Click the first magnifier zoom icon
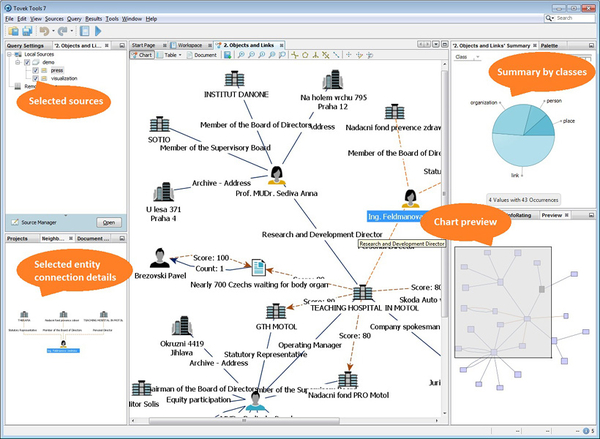Screen dimensions: 600x439 241,55
